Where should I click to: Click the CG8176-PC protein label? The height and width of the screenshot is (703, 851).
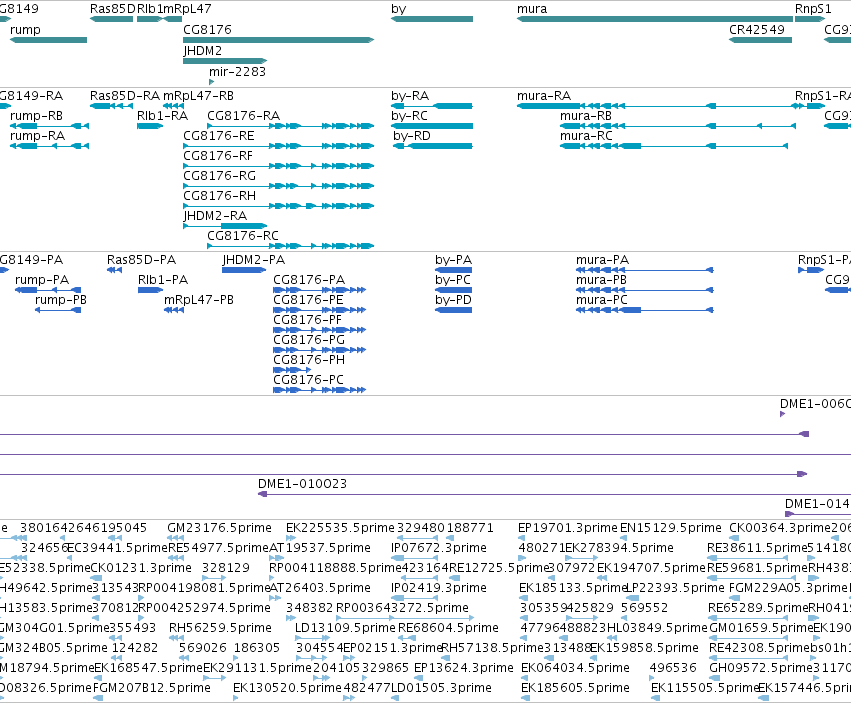pyautogui.click(x=308, y=380)
